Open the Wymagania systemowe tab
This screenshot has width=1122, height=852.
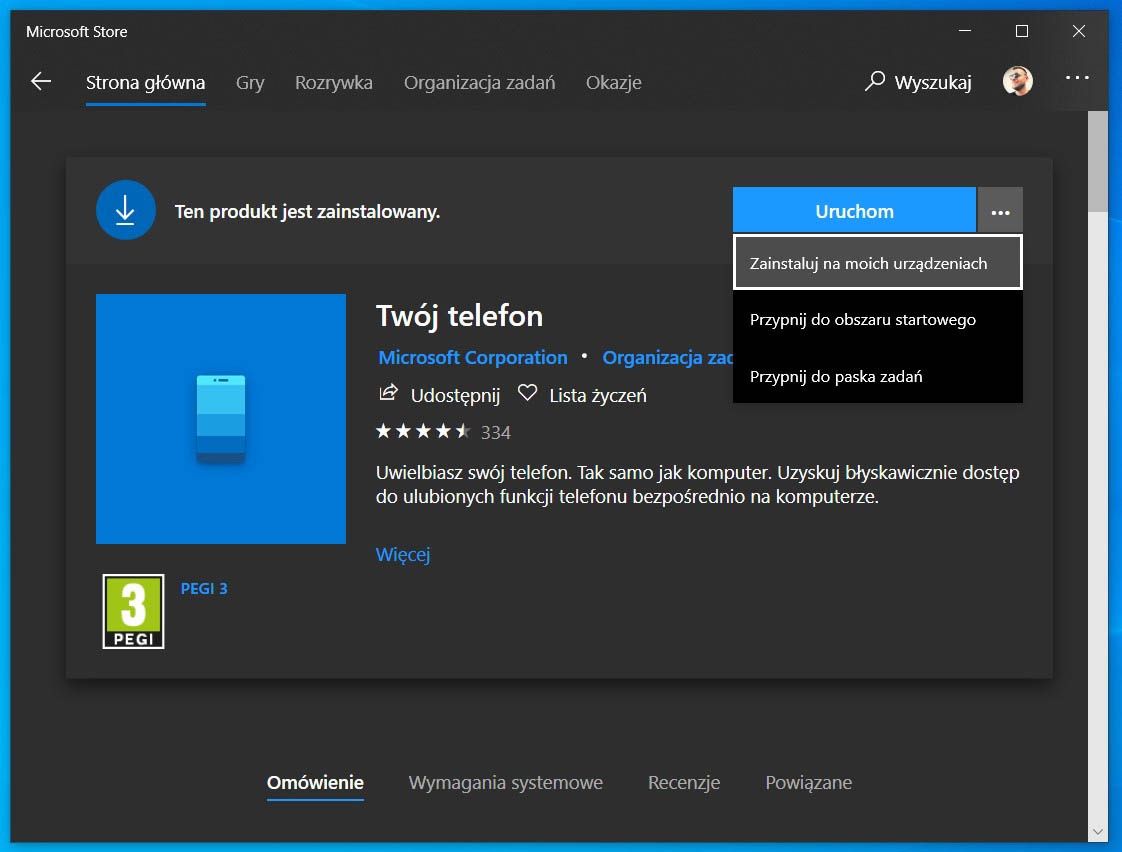coord(505,783)
